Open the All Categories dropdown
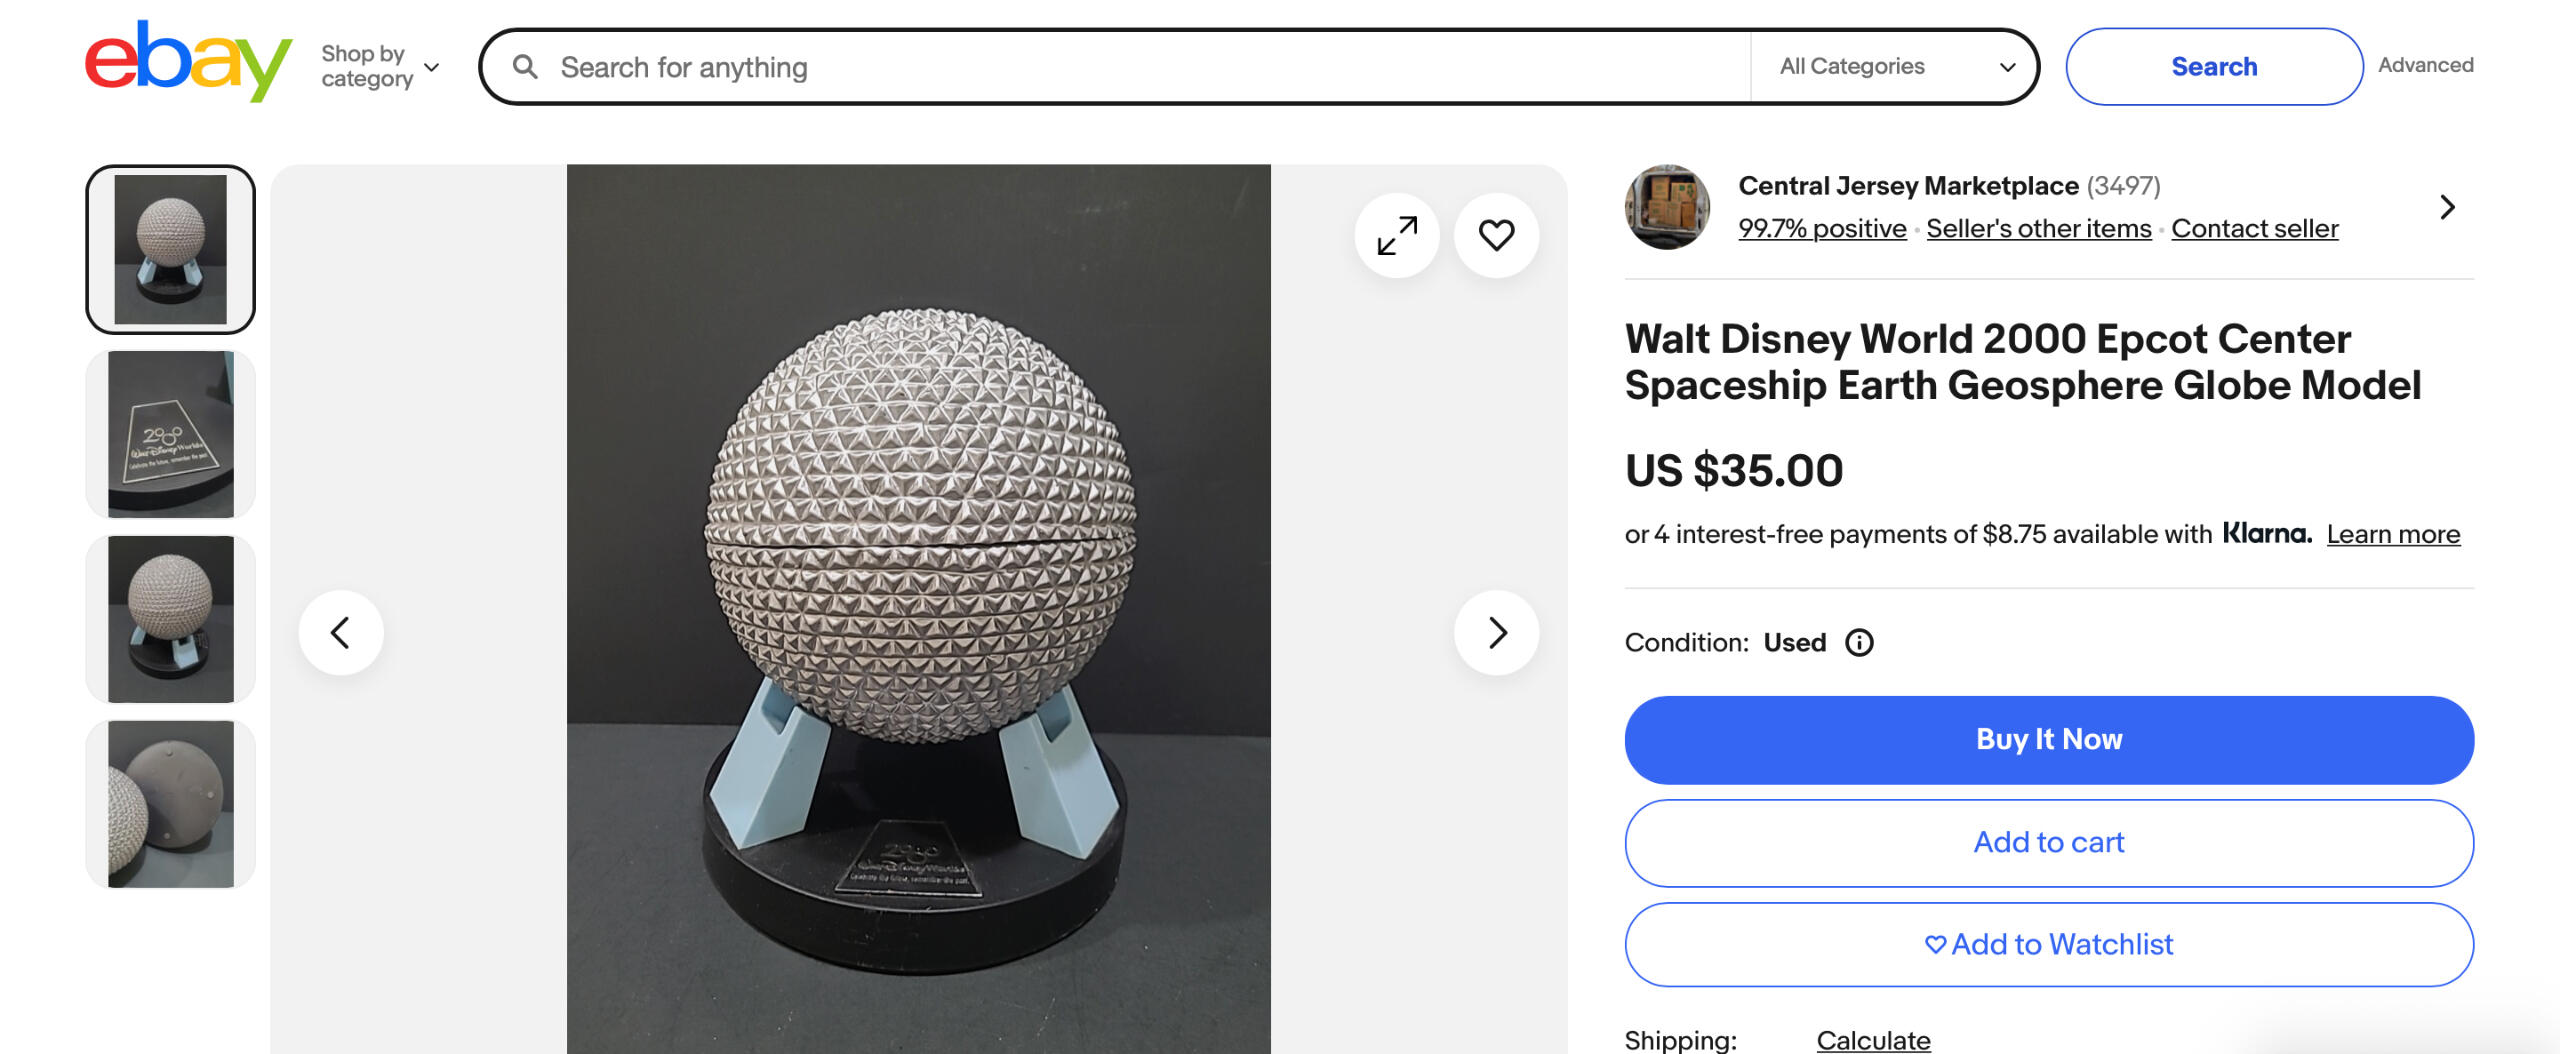This screenshot has height=1054, width=2560. (1895, 67)
